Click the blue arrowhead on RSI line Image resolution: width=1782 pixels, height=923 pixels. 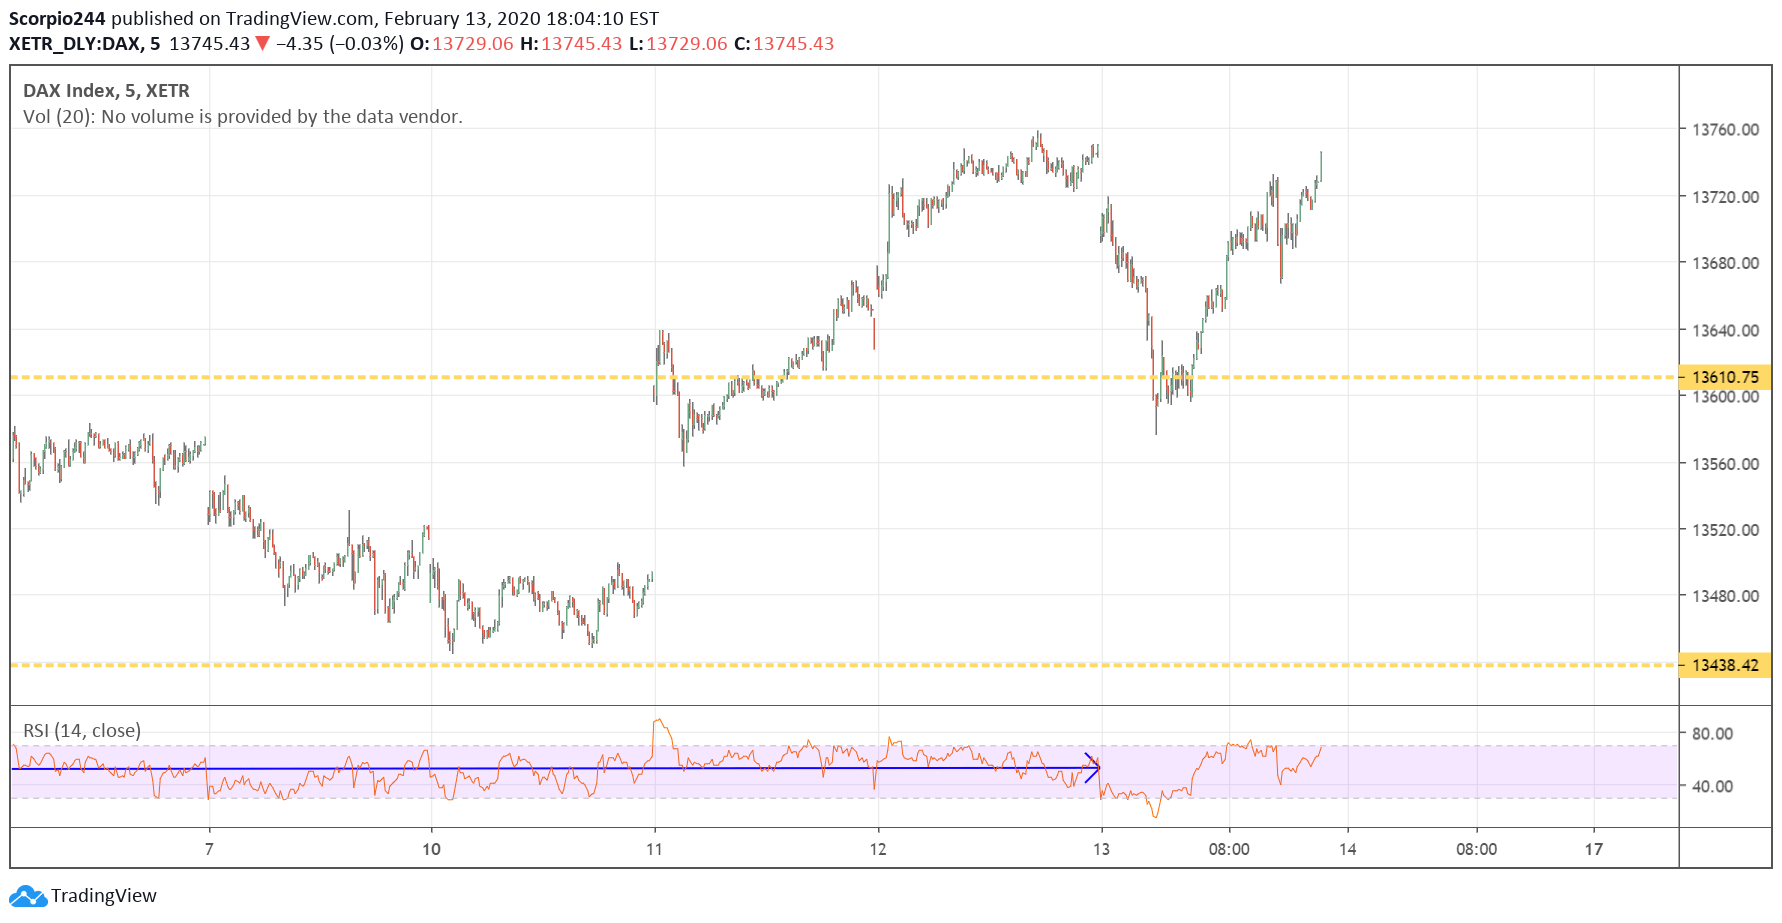[x=1092, y=768]
